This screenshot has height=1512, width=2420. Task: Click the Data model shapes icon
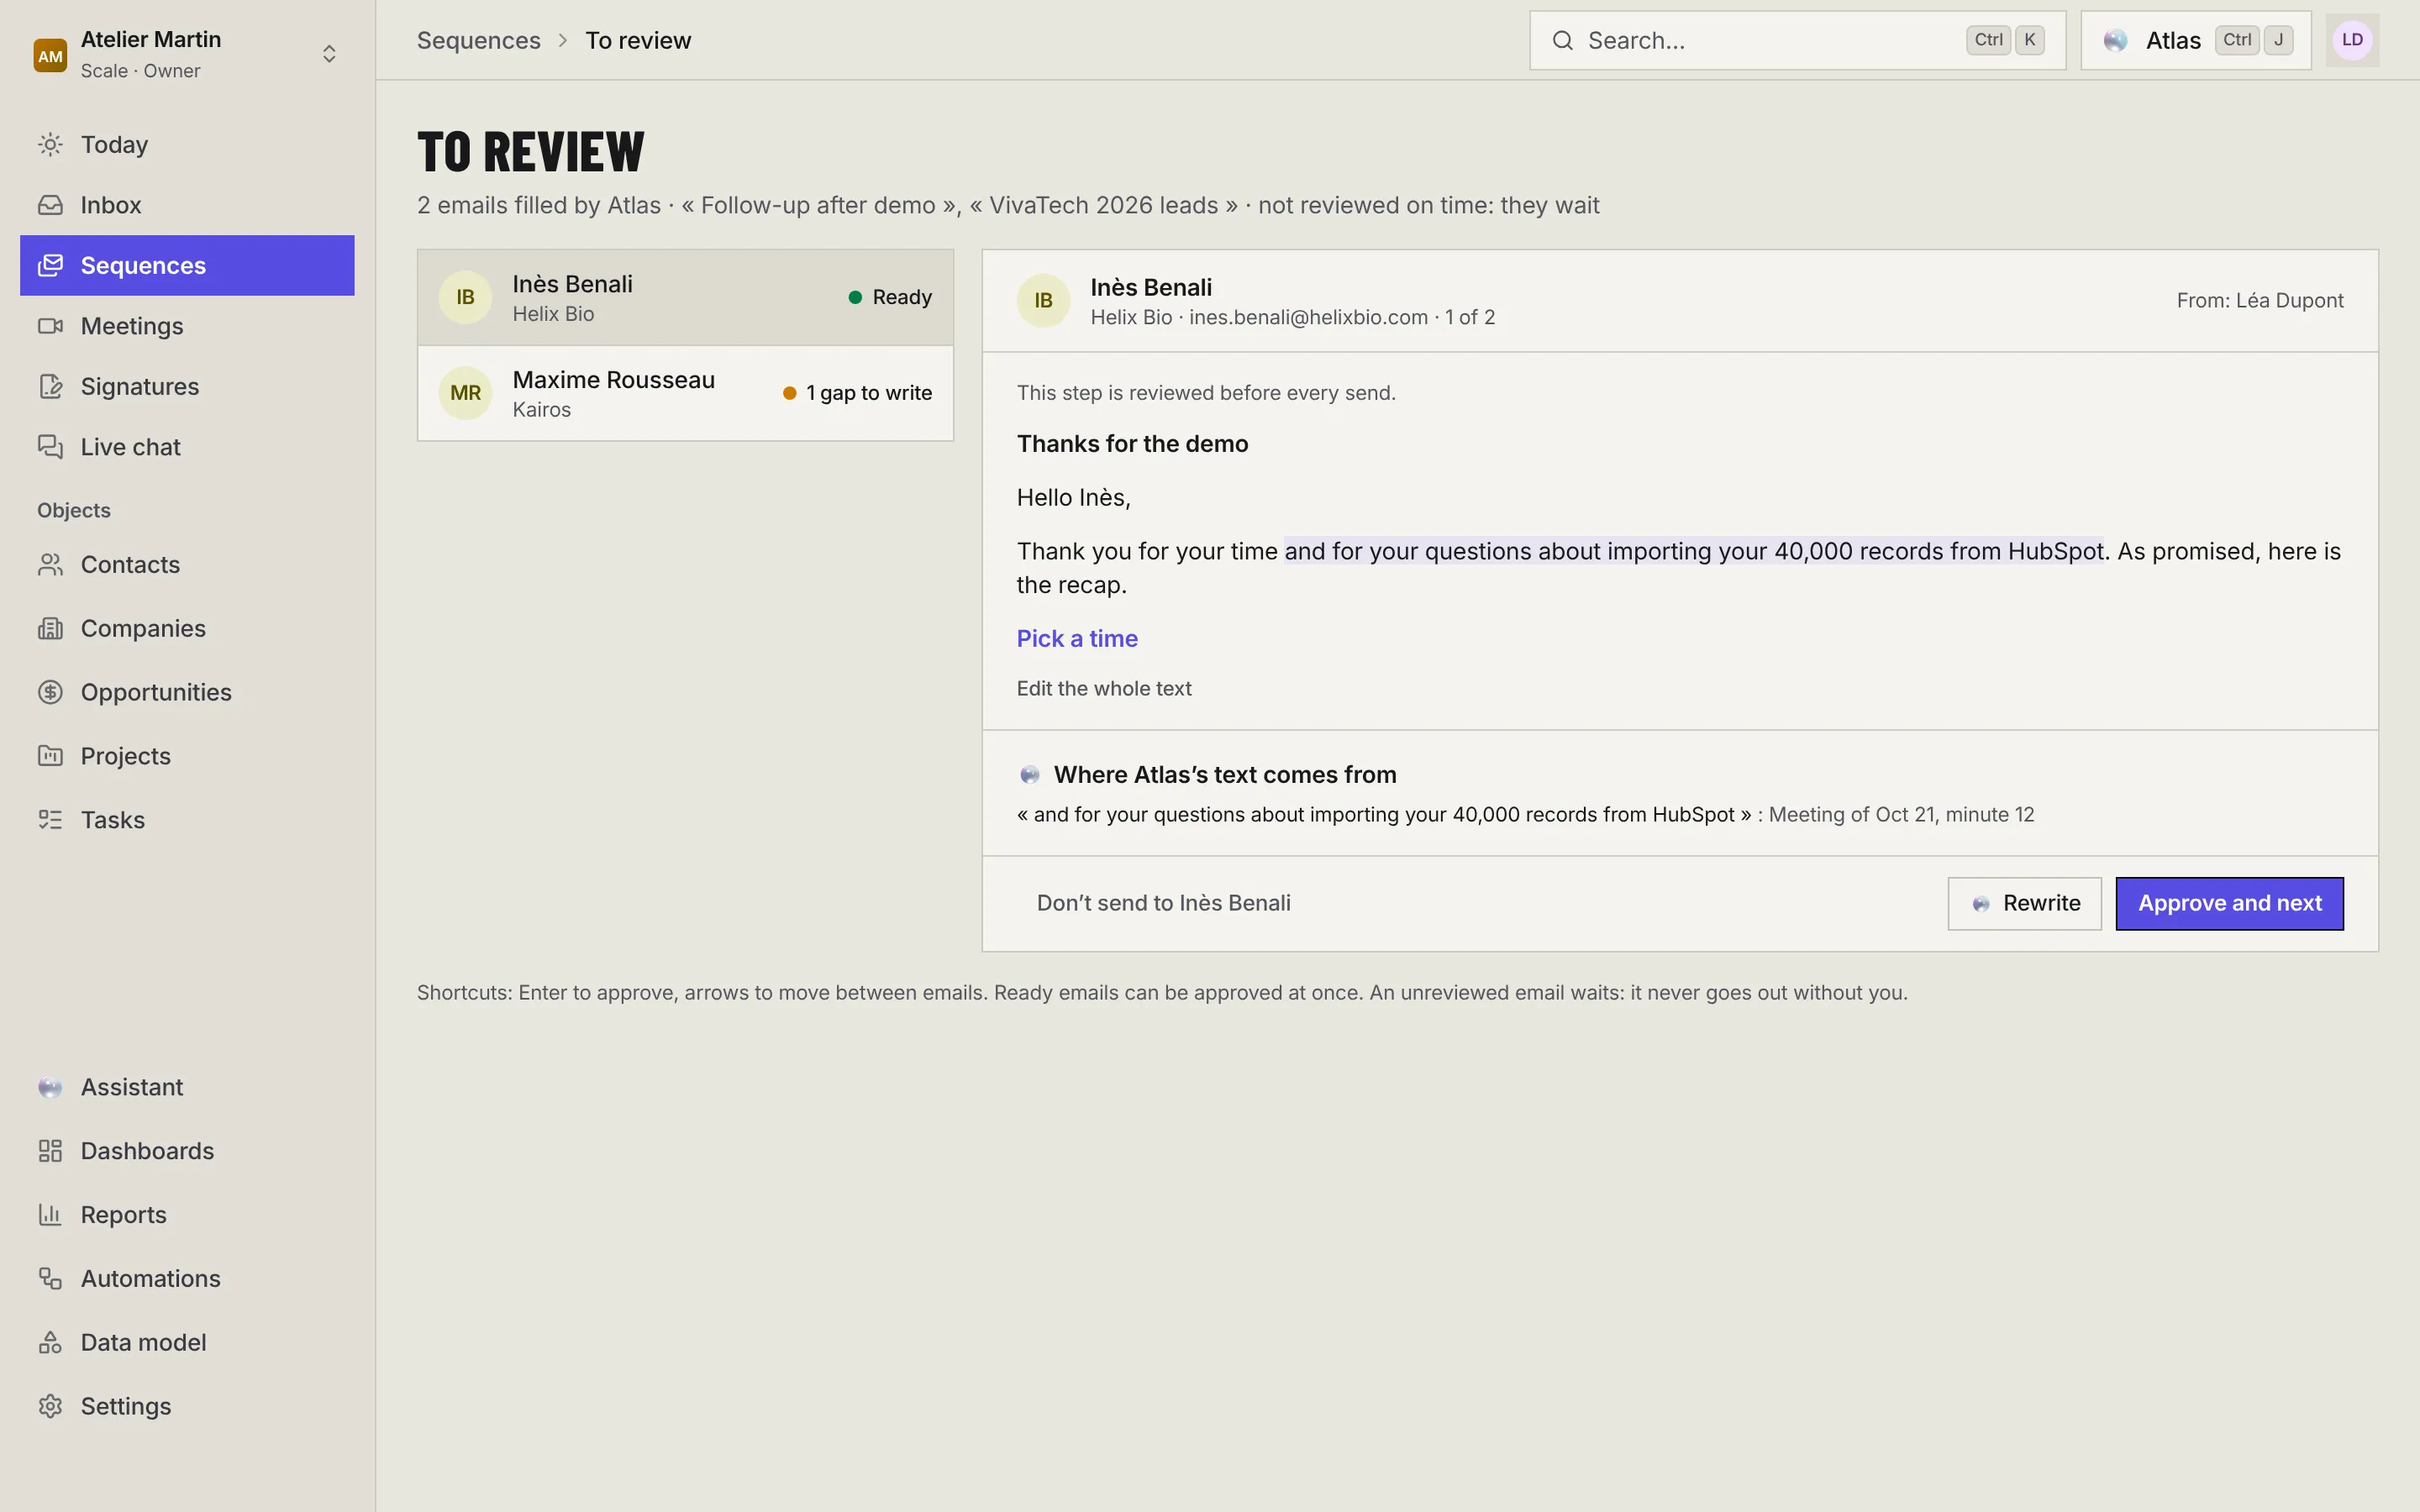[x=50, y=1342]
